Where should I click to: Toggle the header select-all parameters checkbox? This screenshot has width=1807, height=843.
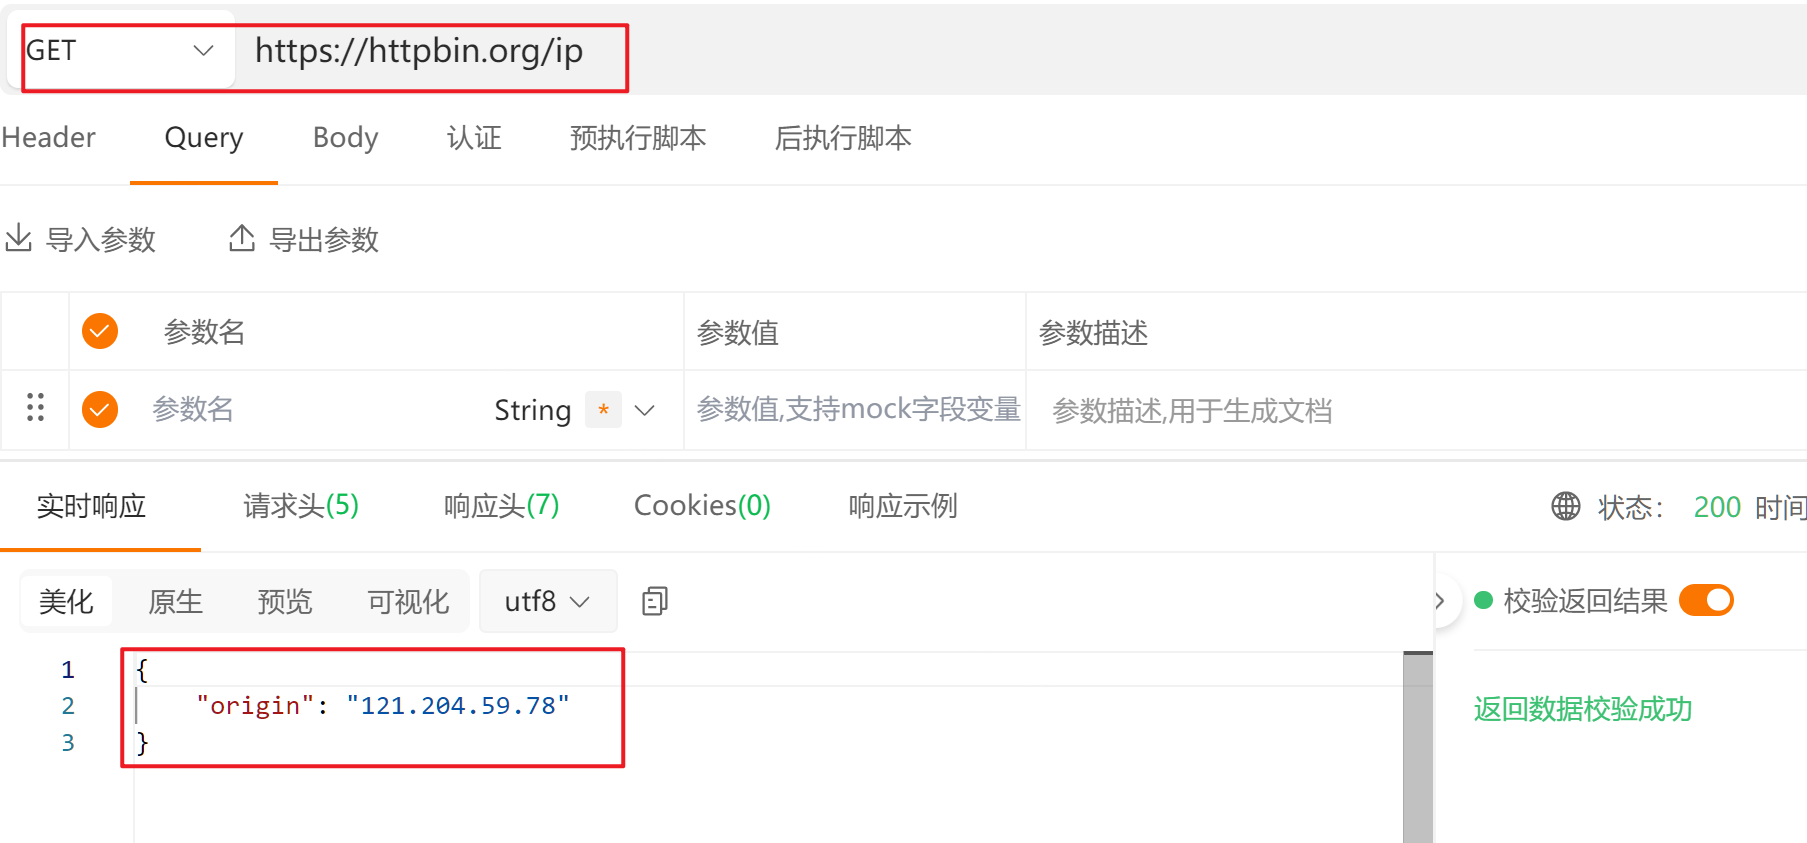pyautogui.click(x=100, y=331)
